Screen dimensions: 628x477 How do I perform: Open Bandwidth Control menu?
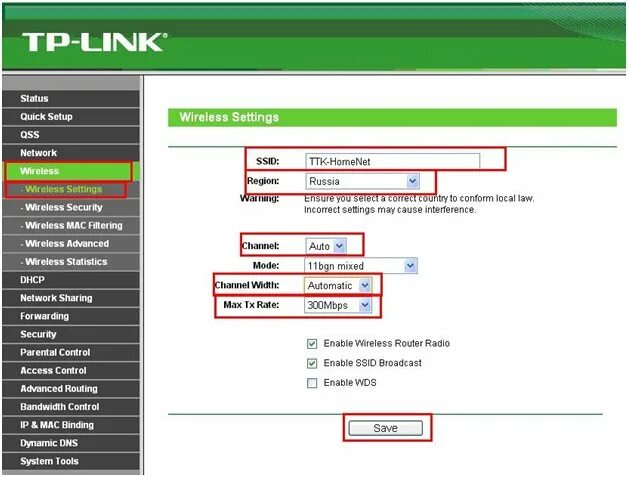pos(71,407)
